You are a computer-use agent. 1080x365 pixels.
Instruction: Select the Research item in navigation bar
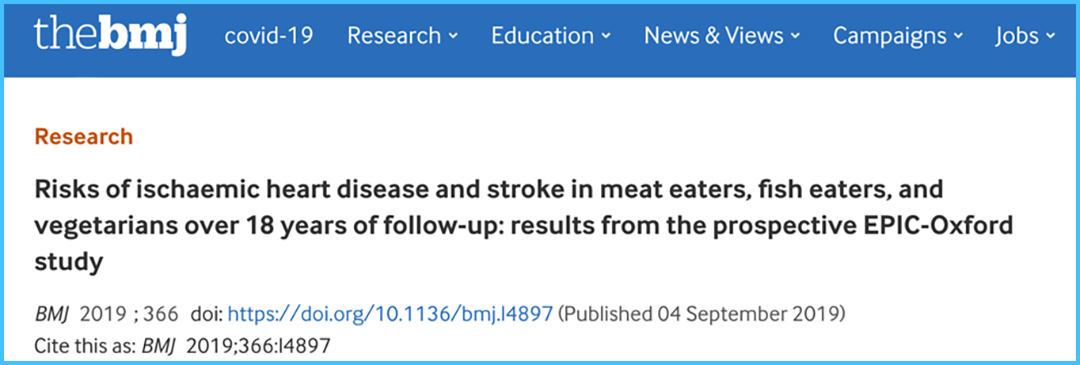[x=394, y=36]
